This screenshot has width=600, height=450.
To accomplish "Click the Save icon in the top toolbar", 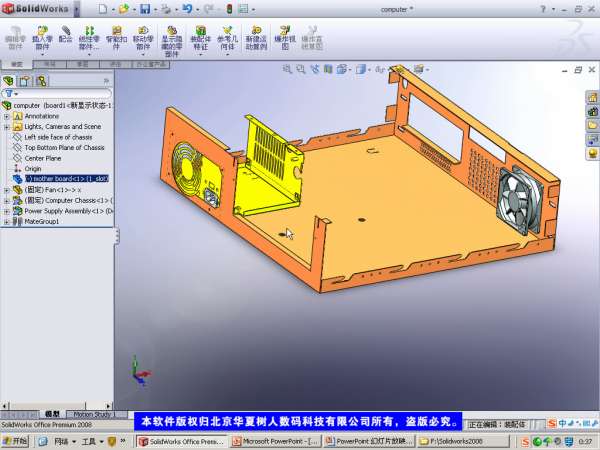I will [145, 10].
